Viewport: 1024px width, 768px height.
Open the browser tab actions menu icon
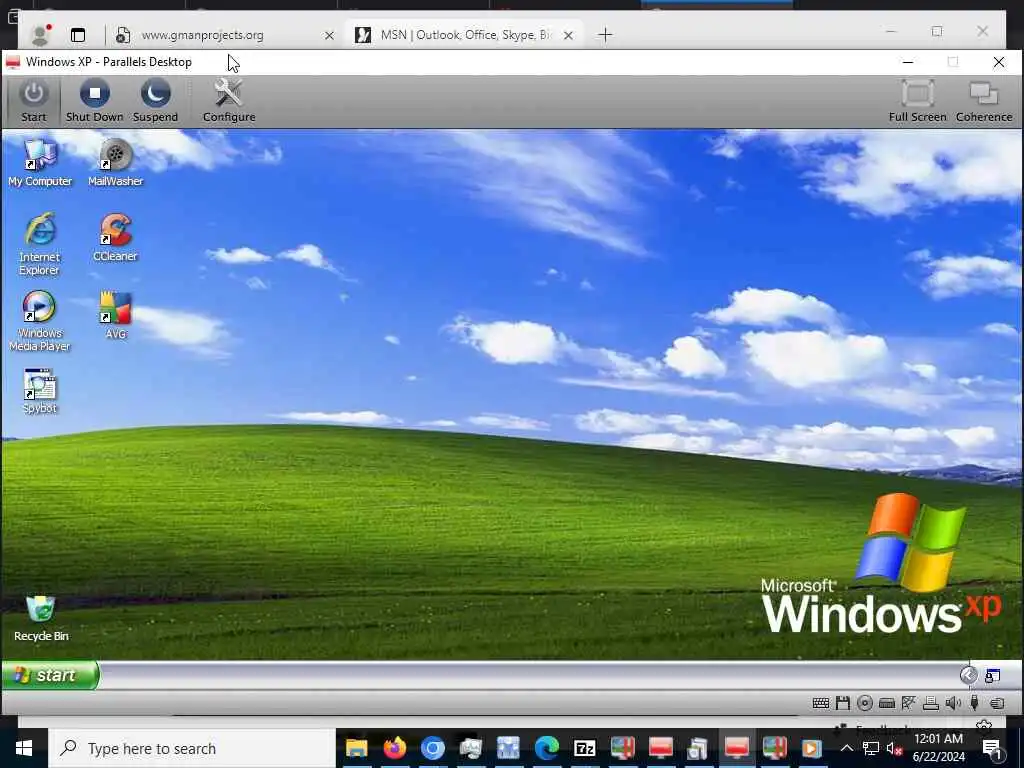click(78, 35)
